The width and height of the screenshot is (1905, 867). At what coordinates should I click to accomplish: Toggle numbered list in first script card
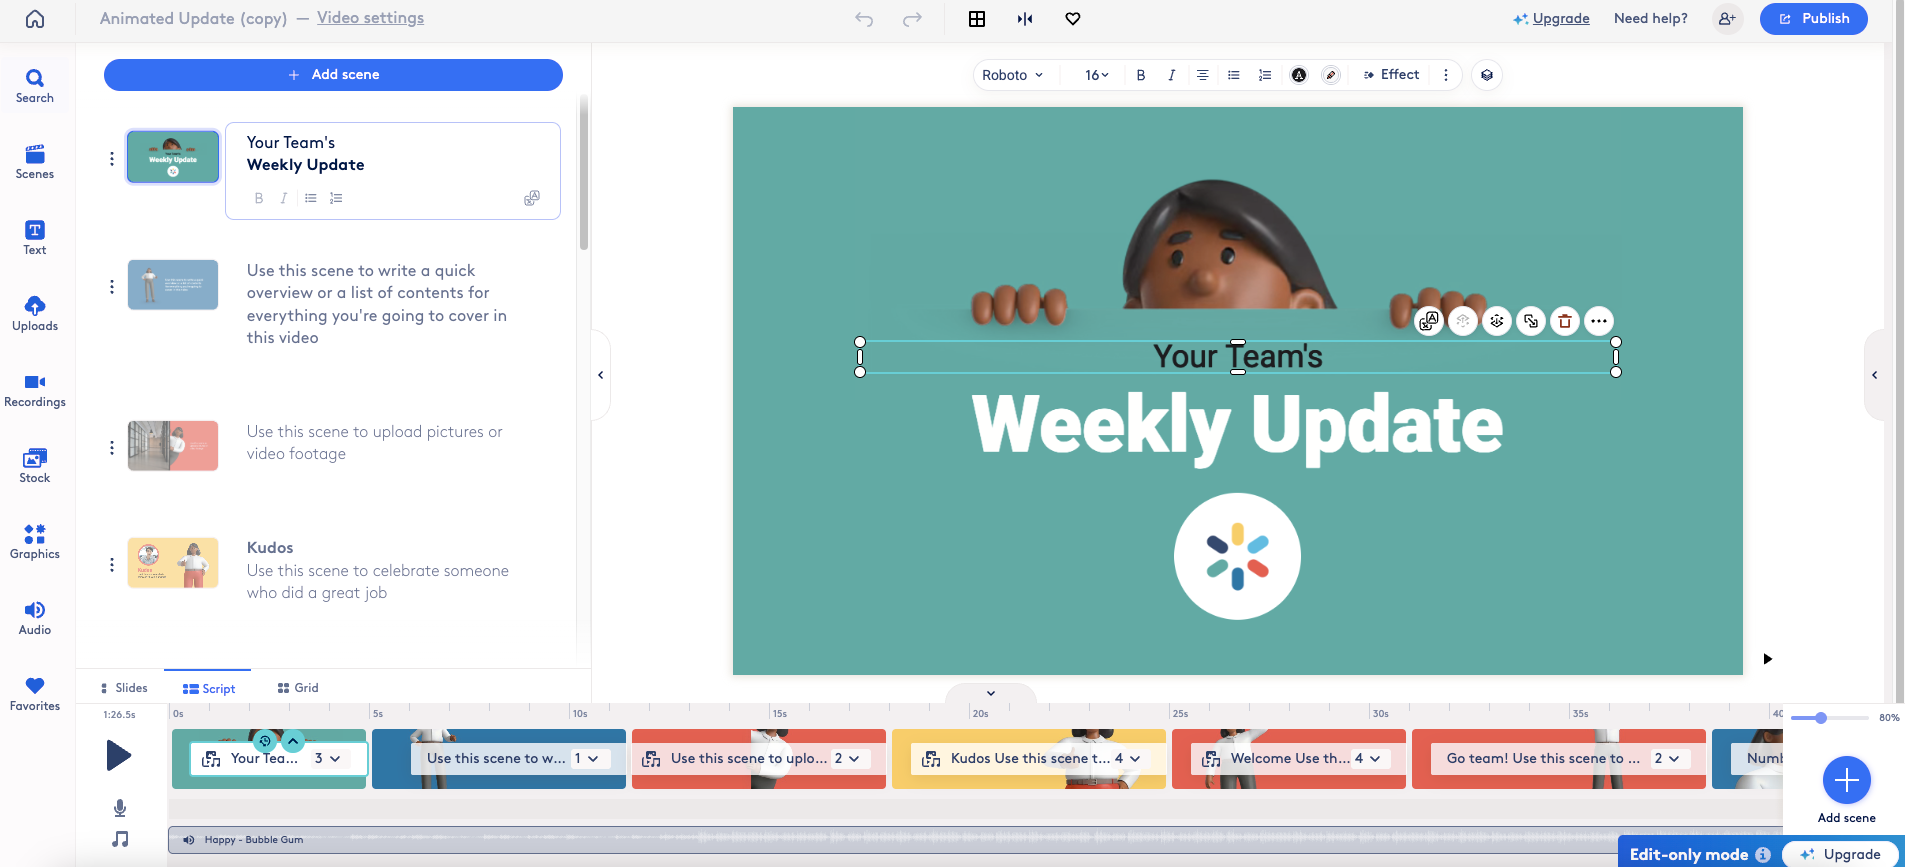click(336, 198)
